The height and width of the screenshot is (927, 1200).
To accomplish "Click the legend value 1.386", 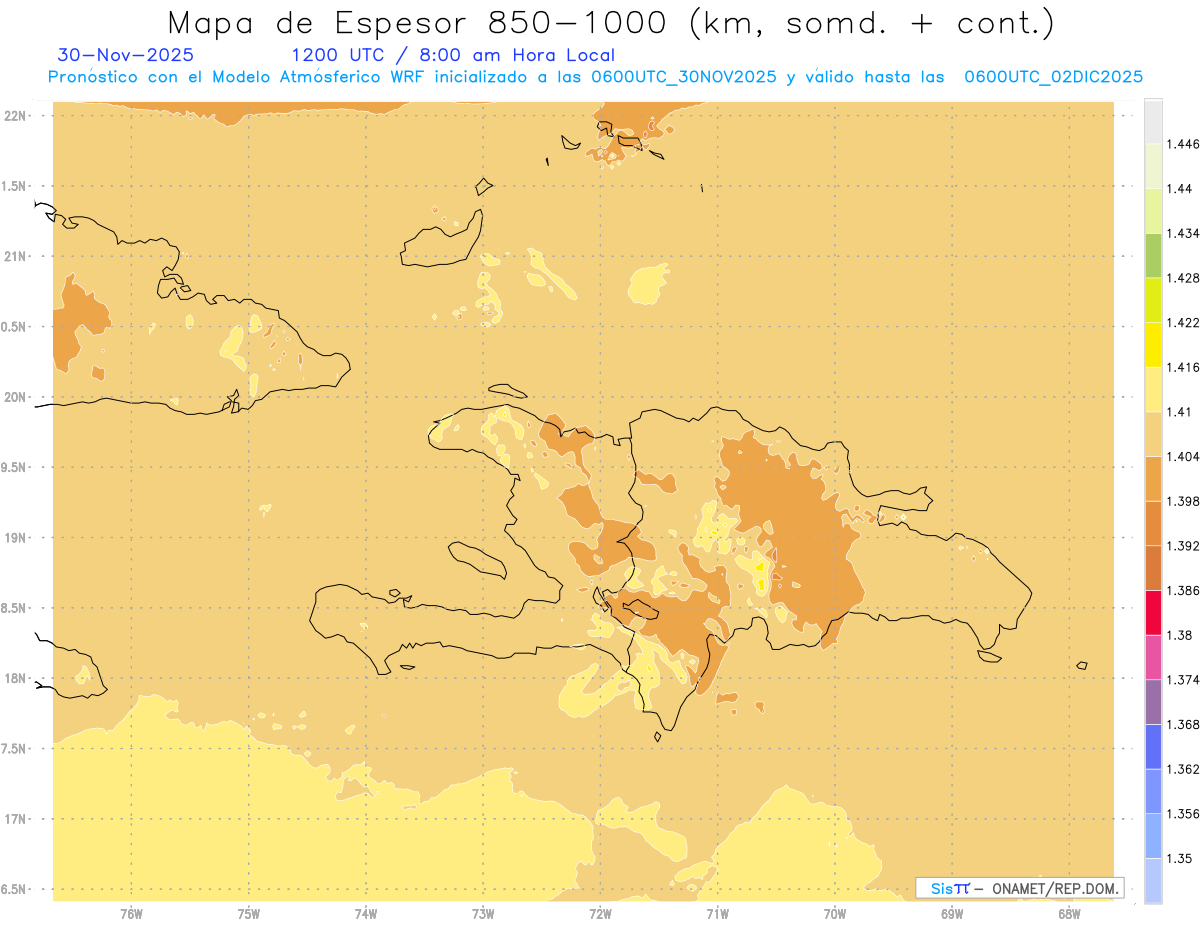I will tap(1182, 590).
